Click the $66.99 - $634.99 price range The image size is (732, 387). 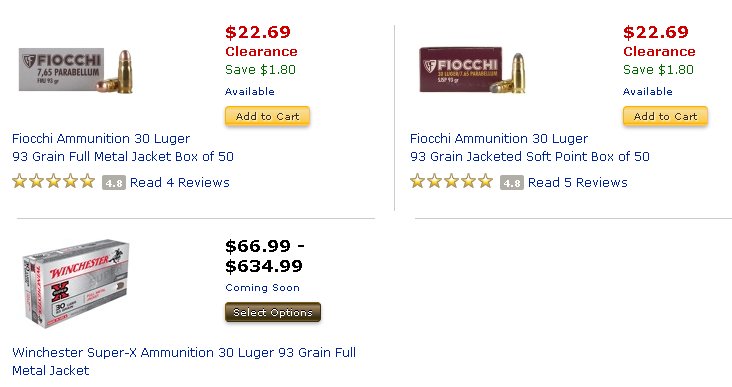point(264,256)
